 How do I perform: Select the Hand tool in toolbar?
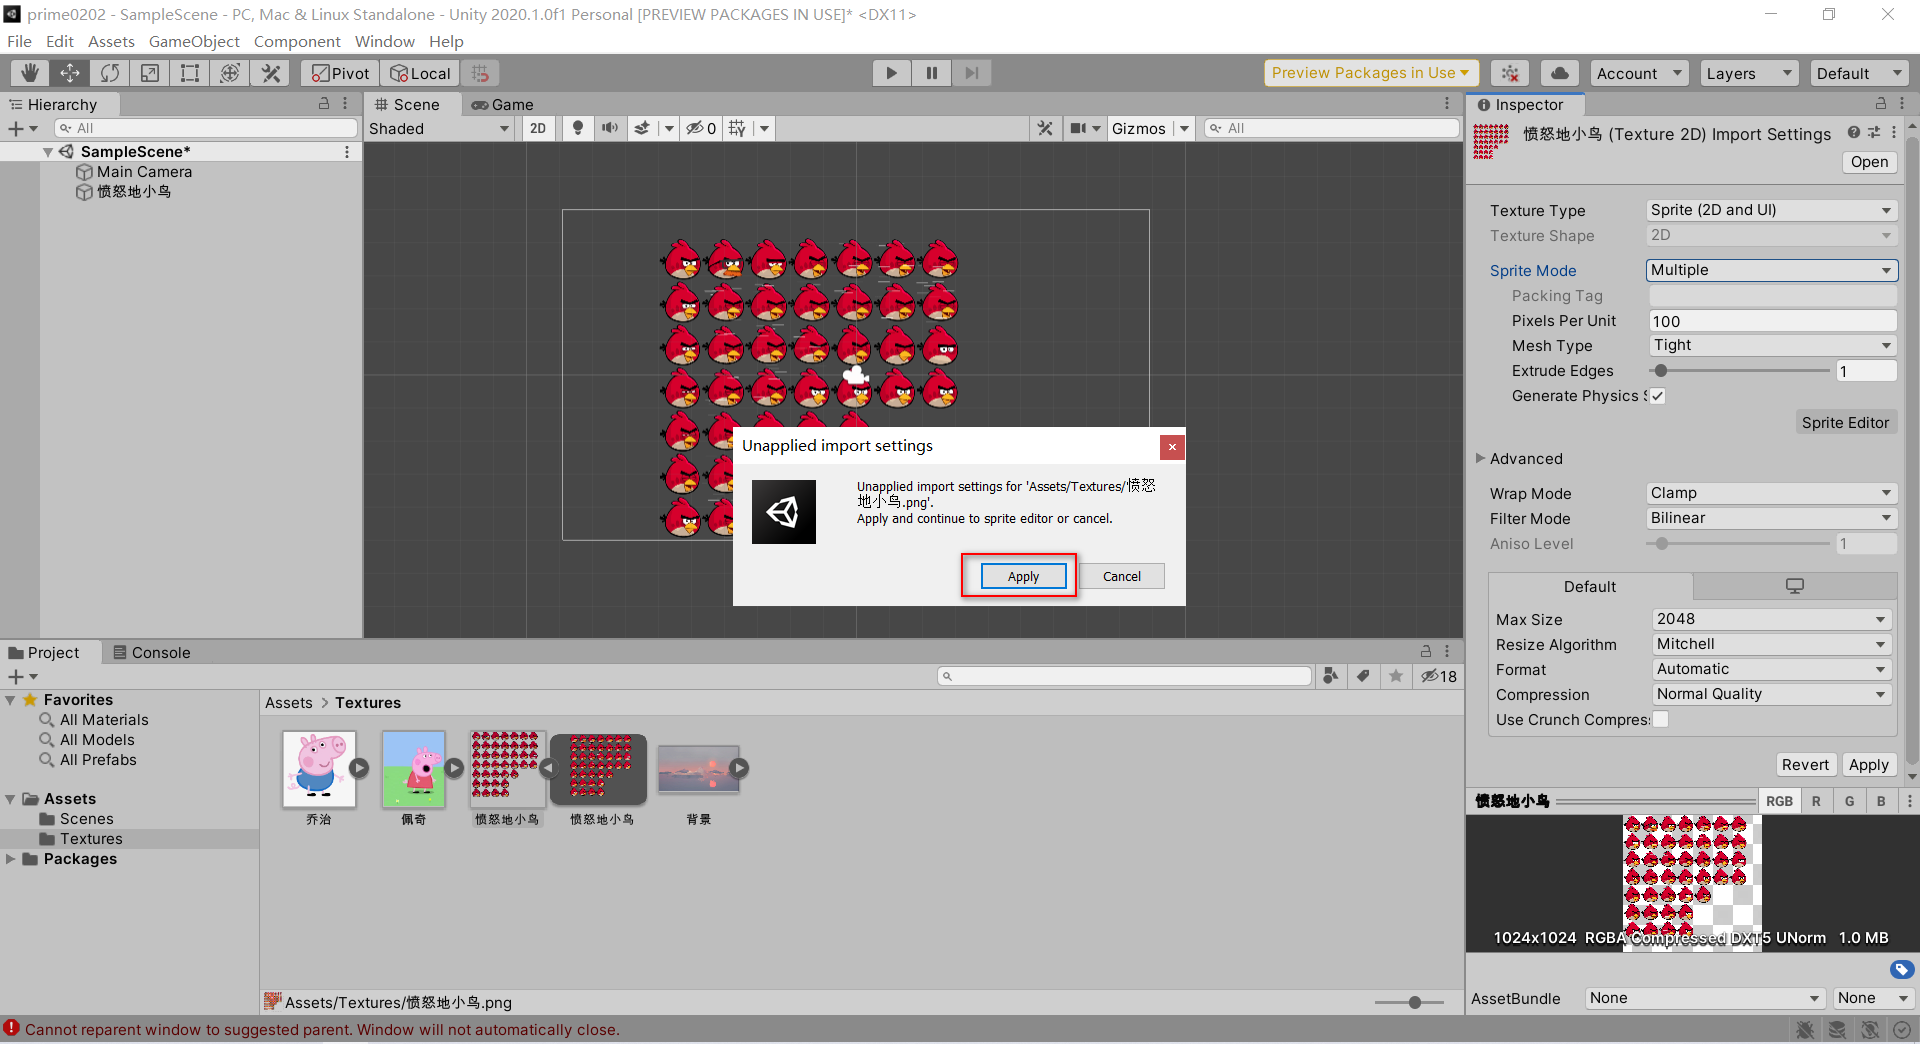tap(30, 73)
